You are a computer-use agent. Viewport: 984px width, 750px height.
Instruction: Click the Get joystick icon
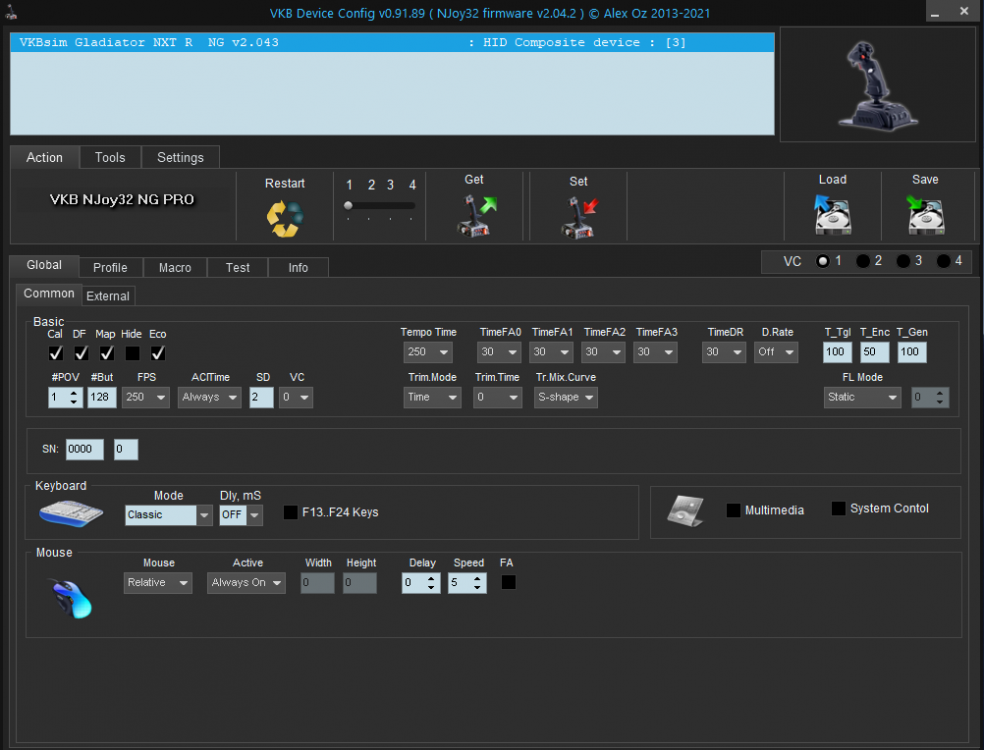475,215
